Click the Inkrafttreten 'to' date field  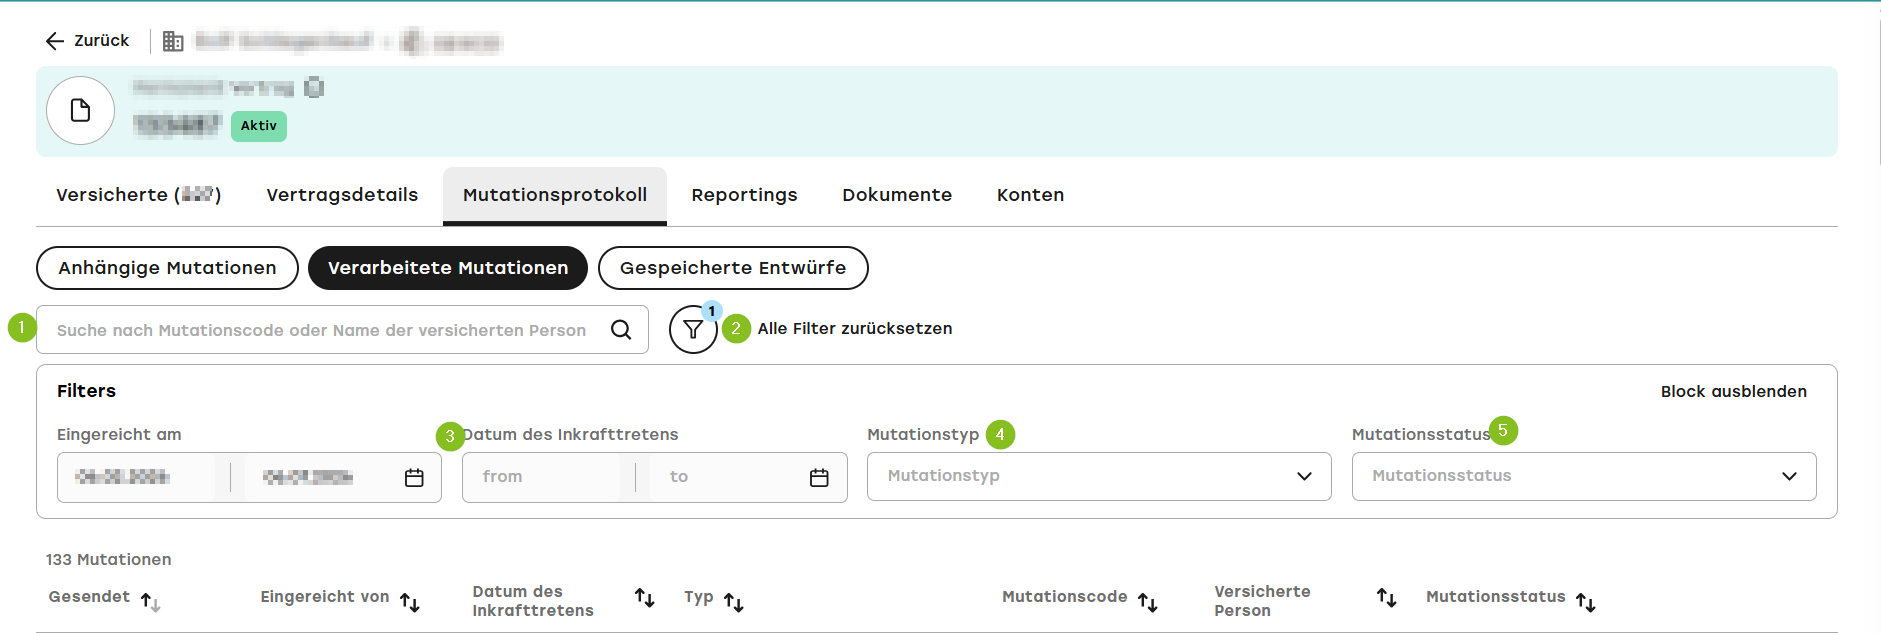(725, 478)
